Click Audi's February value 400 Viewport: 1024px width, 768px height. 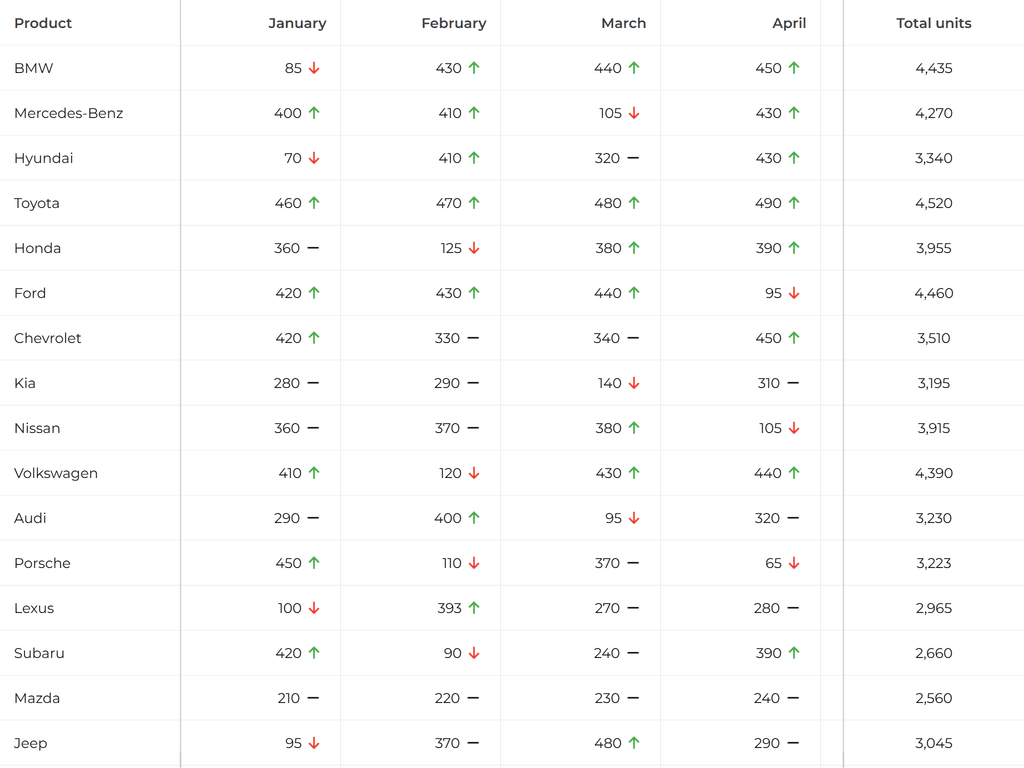pyautogui.click(x=448, y=518)
